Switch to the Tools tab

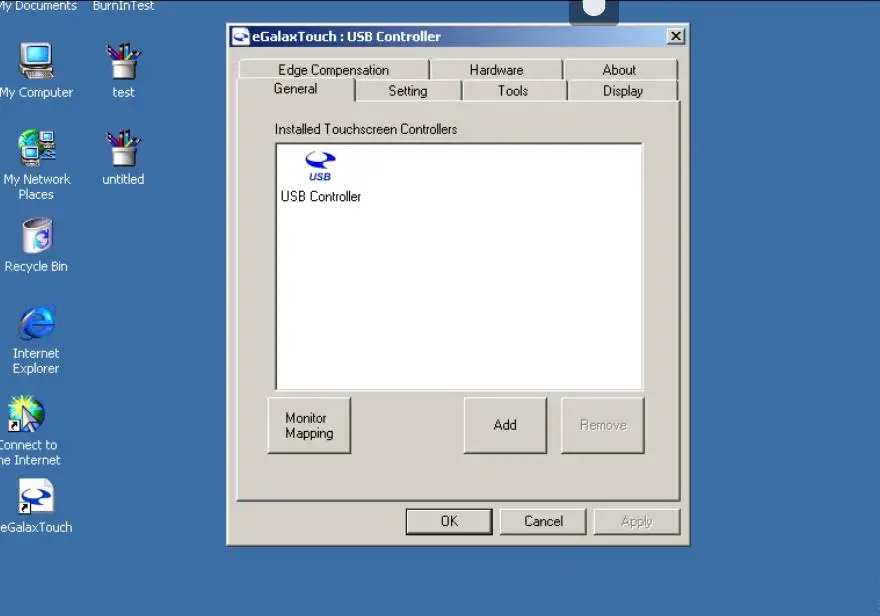[x=513, y=91]
